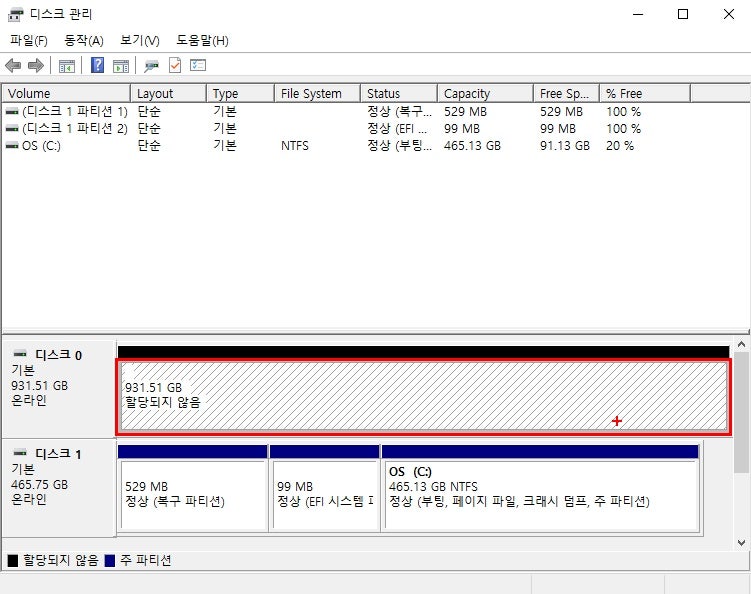Image resolution: width=751 pixels, height=594 pixels.
Task: Click the settings list toolbar icon
Action: point(198,65)
